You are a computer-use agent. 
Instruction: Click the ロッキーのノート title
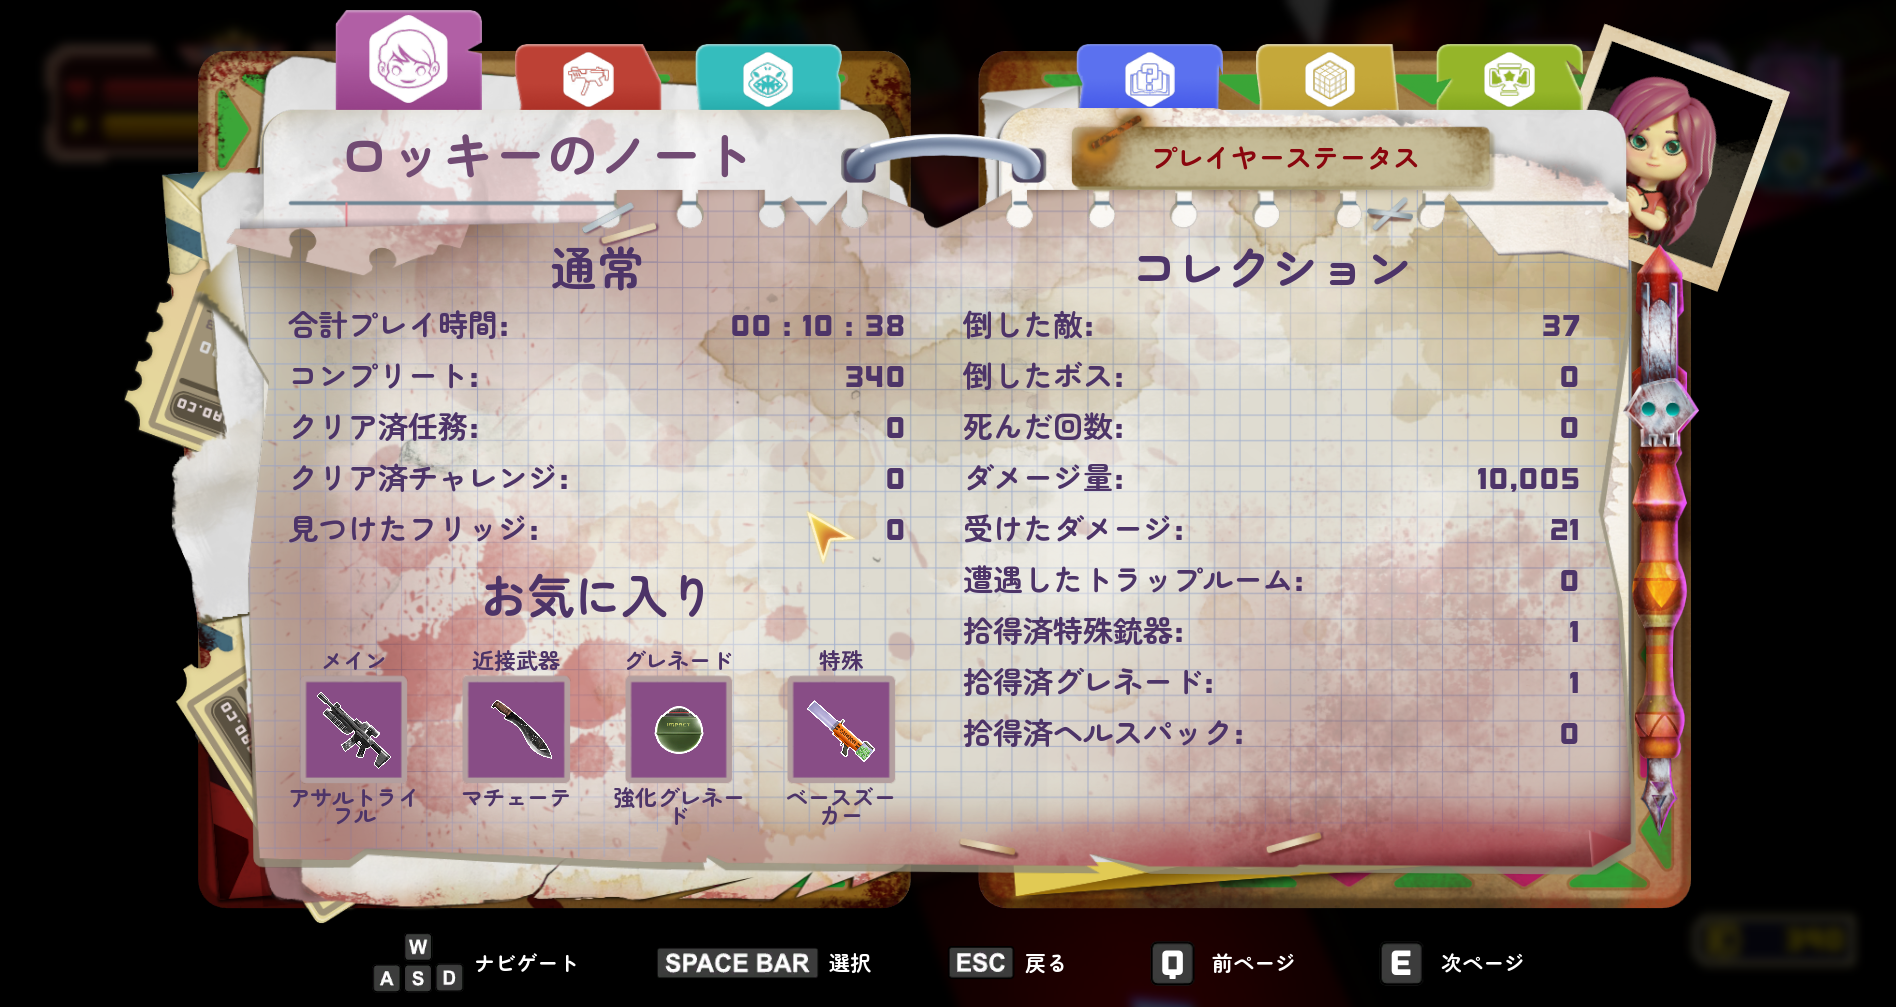[x=546, y=157]
